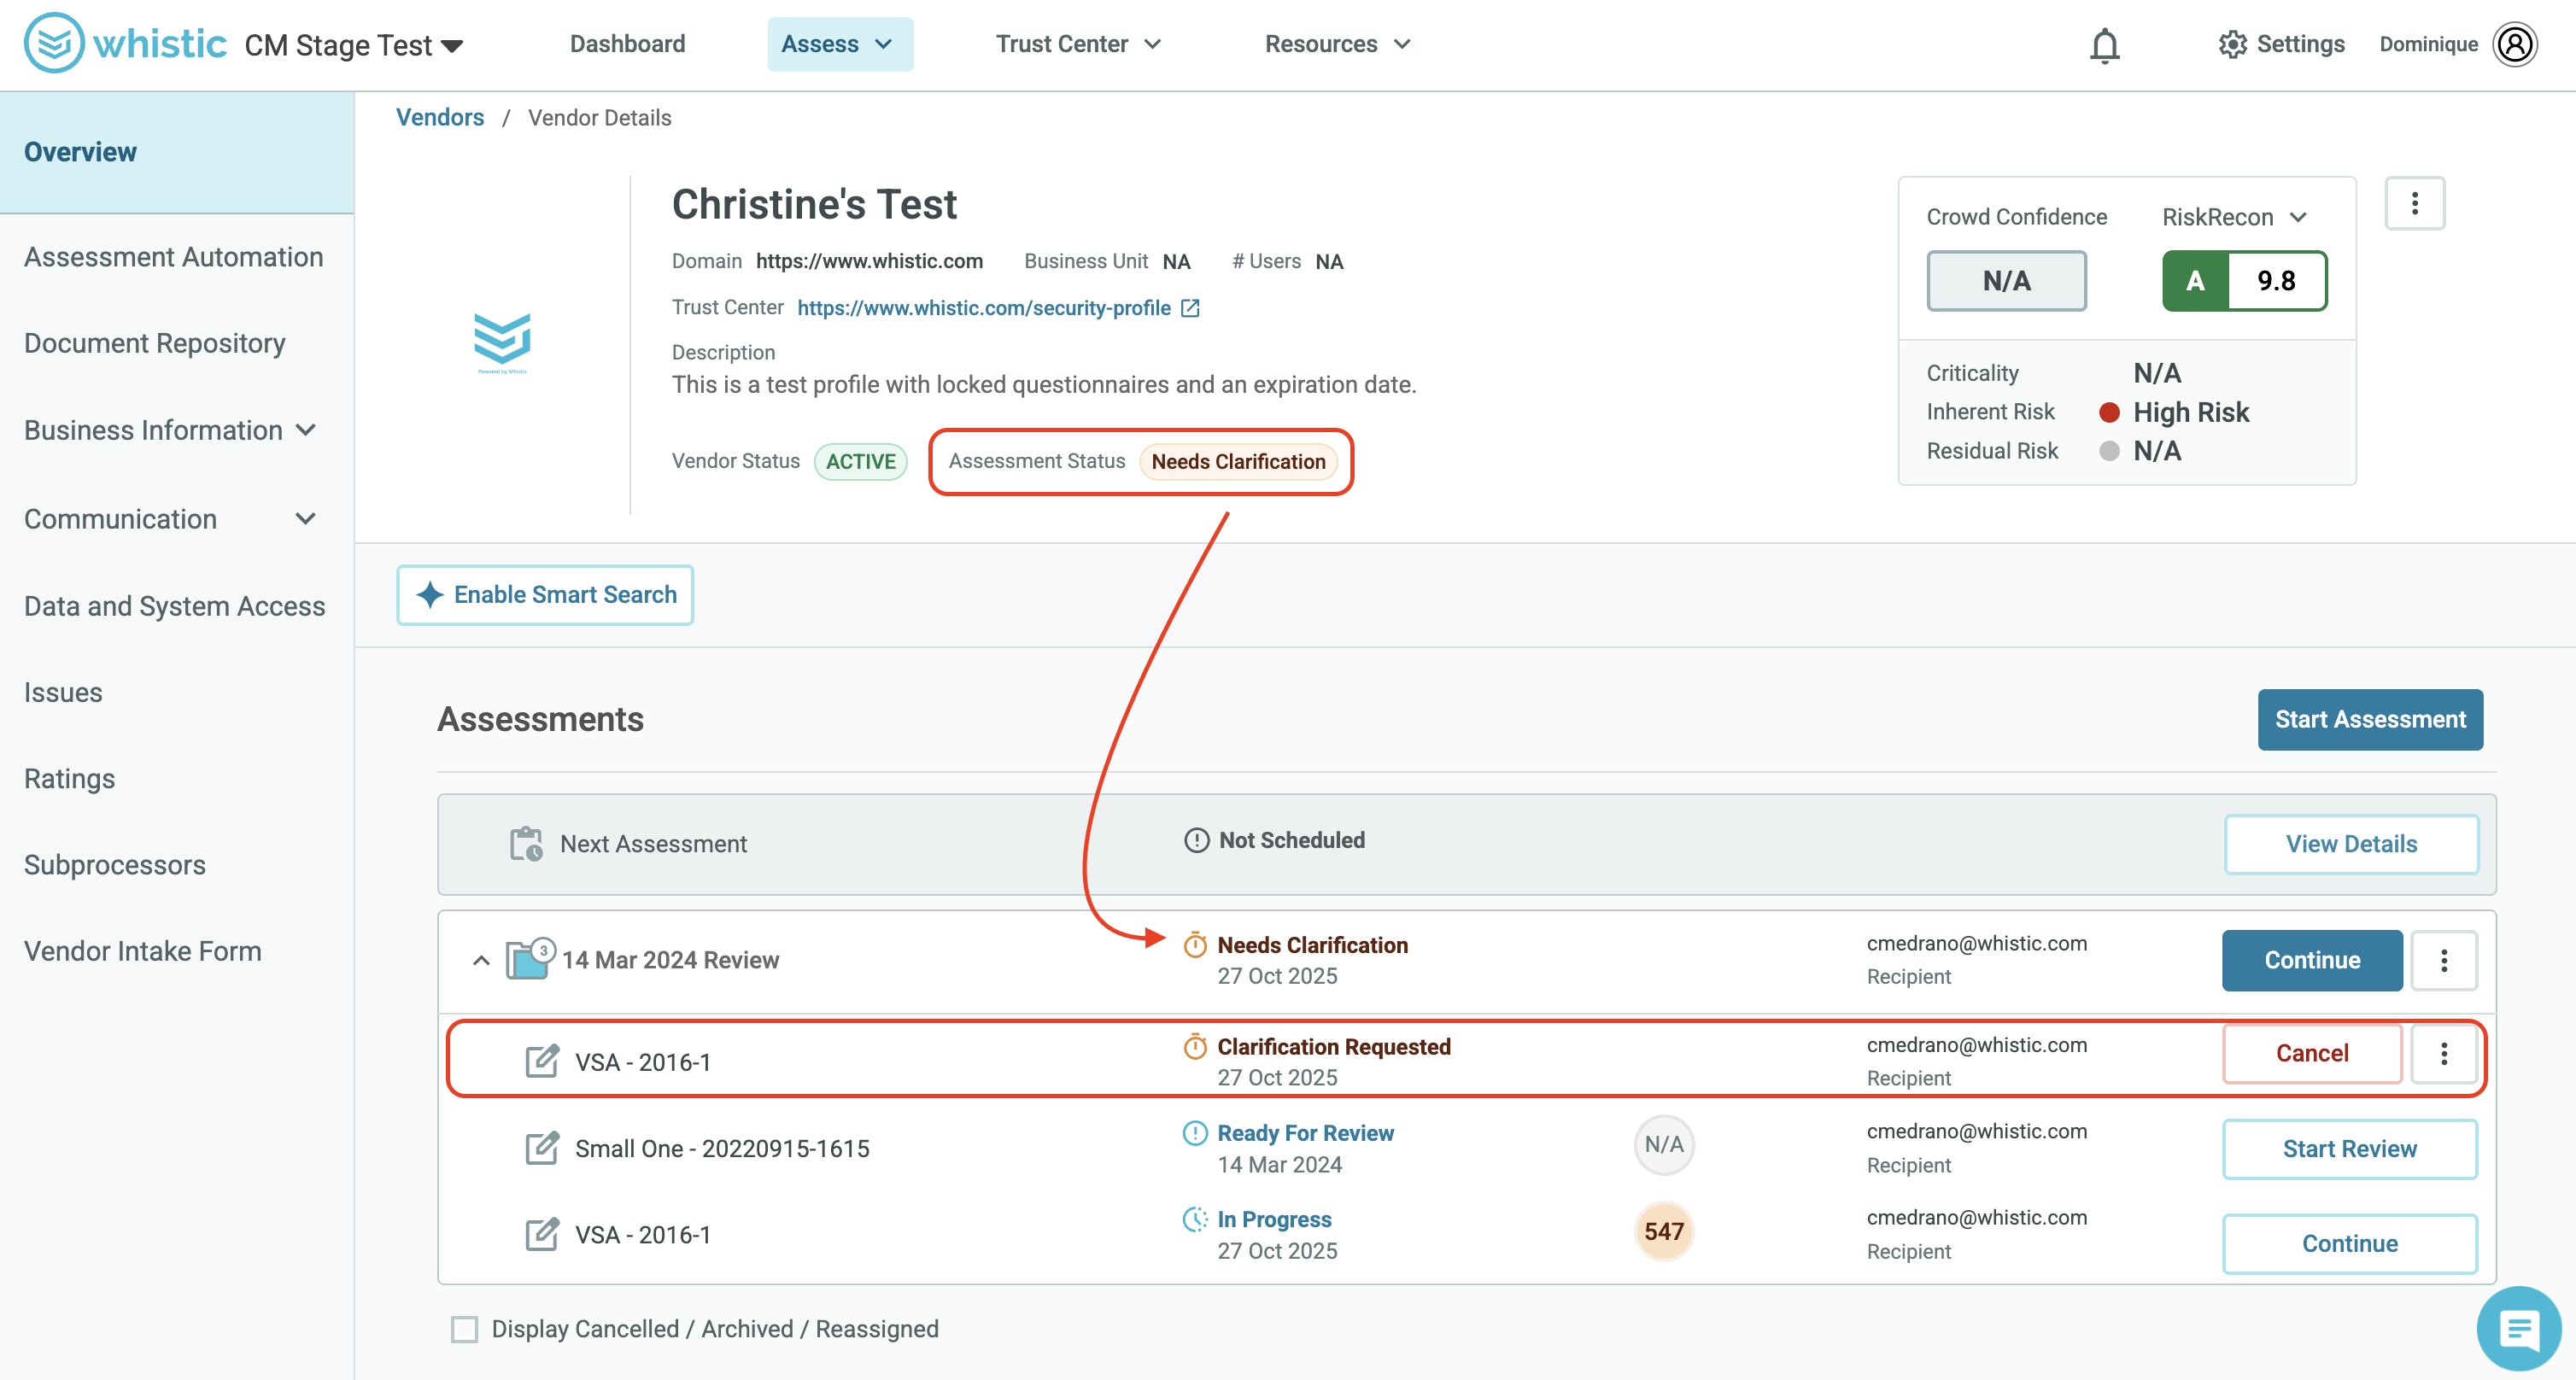Go to Dashboard
This screenshot has height=1380, width=2576.
pyautogui.click(x=627, y=44)
